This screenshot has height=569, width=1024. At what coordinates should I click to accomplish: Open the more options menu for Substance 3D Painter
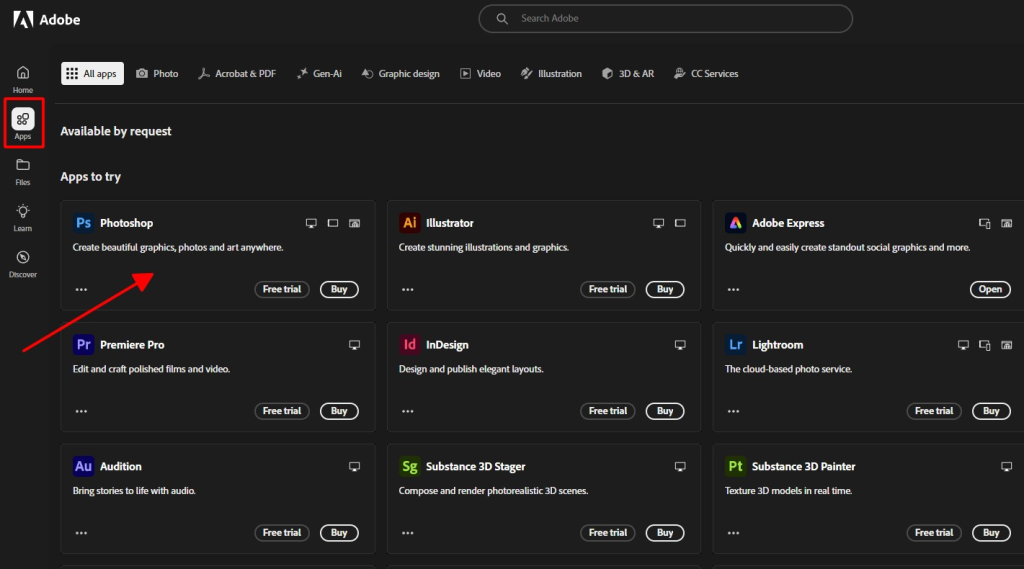click(733, 532)
